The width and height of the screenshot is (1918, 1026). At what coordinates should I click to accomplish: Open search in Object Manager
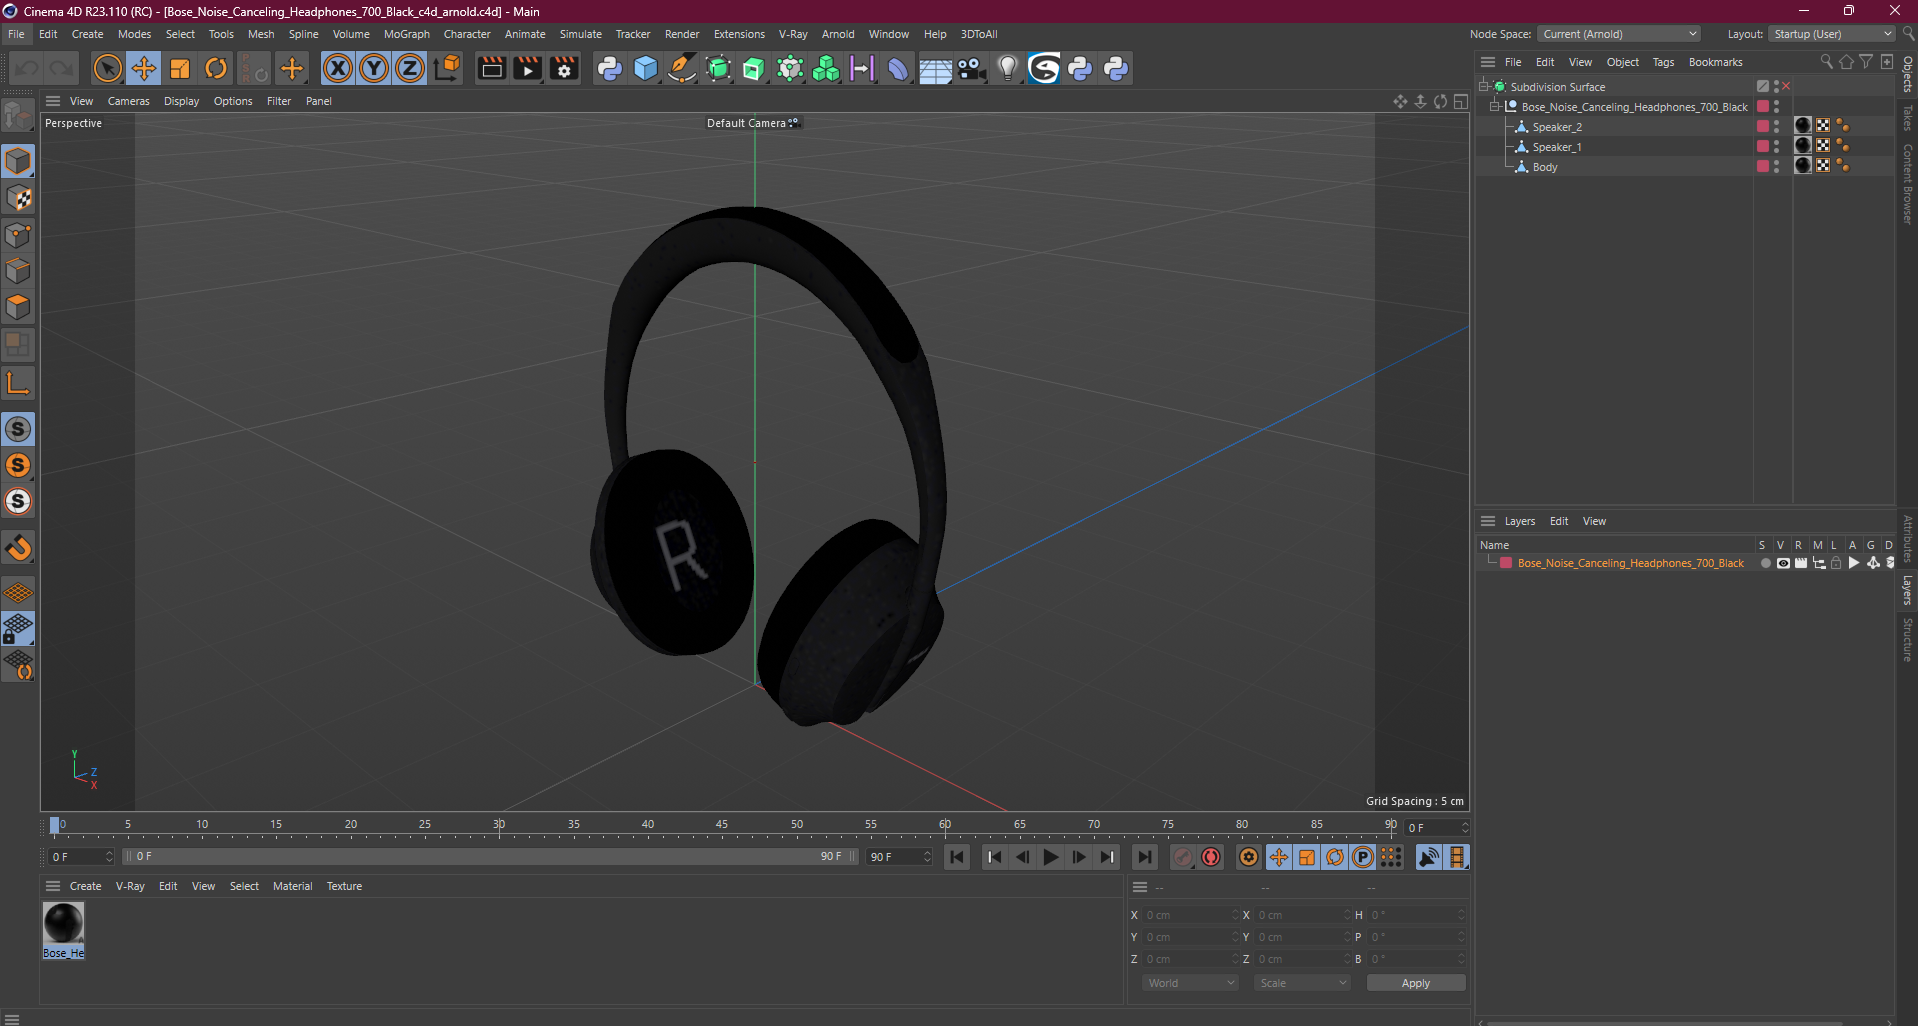pyautogui.click(x=1826, y=62)
